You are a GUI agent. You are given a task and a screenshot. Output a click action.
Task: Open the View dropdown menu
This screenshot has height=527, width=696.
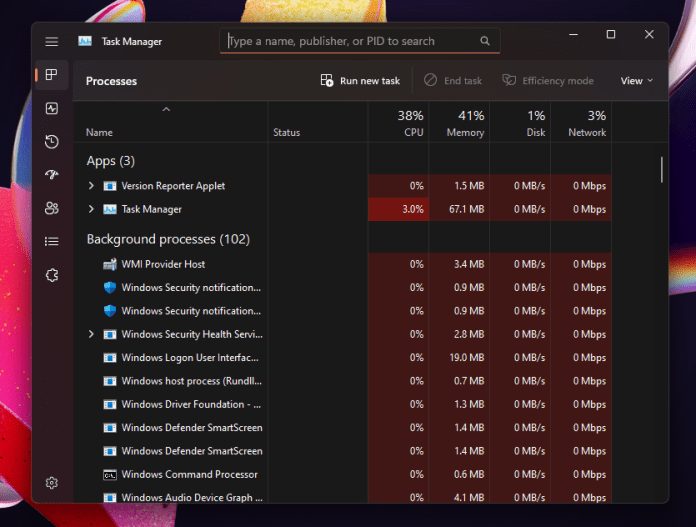tap(637, 81)
